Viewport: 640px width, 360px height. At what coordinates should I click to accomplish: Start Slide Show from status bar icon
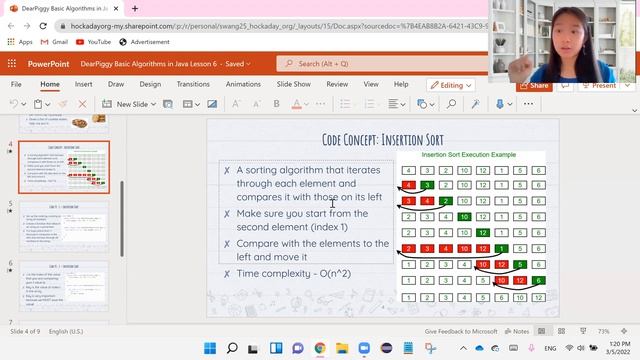point(583,331)
